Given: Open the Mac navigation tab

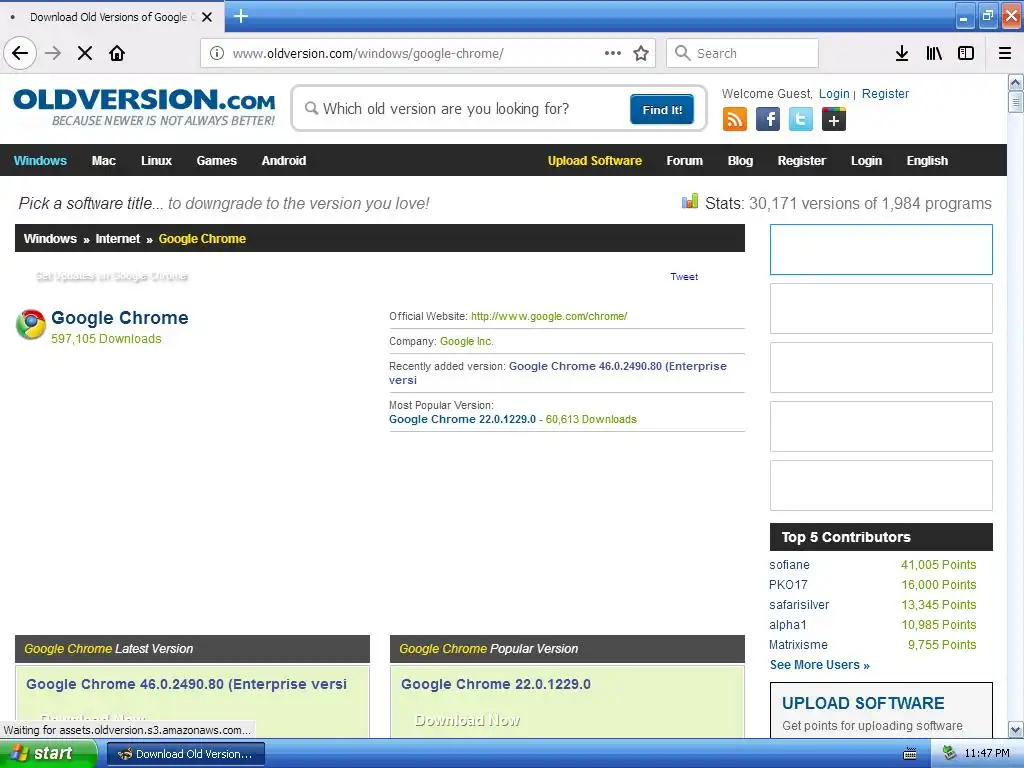Looking at the screenshot, I should click(104, 161).
